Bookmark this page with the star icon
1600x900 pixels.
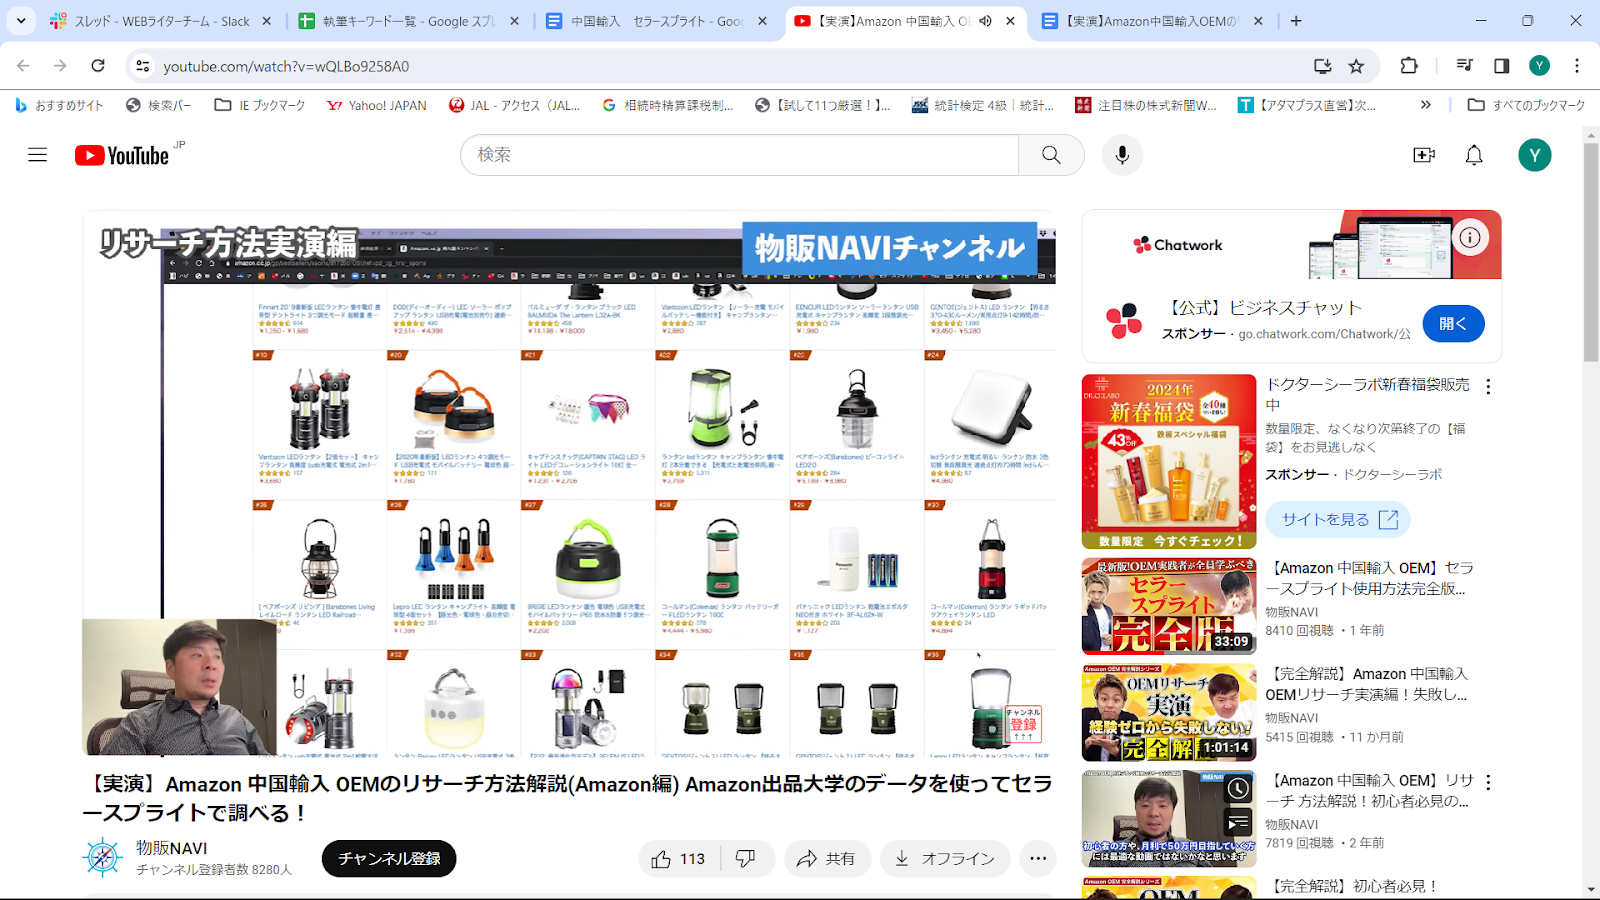1356,66
